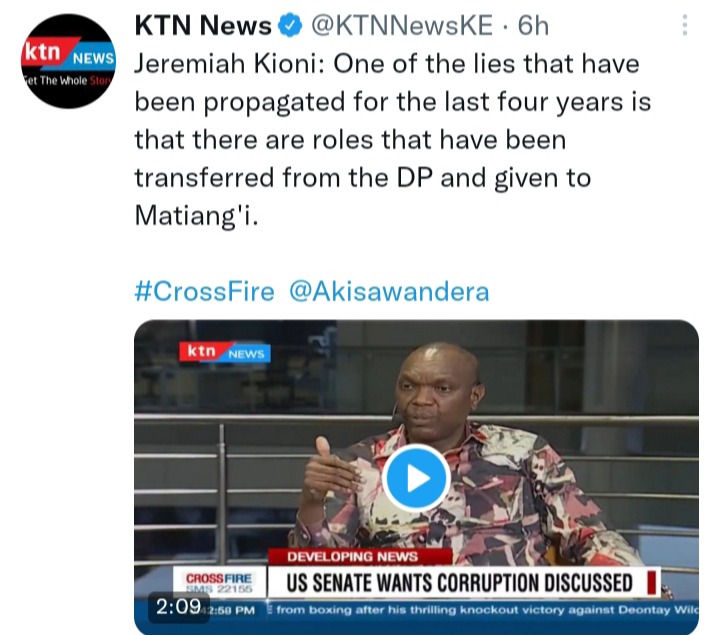The height and width of the screenshot is (635, 720).
Task: Click the 2:09 video duration badge
Action: [x=179, y=607]
